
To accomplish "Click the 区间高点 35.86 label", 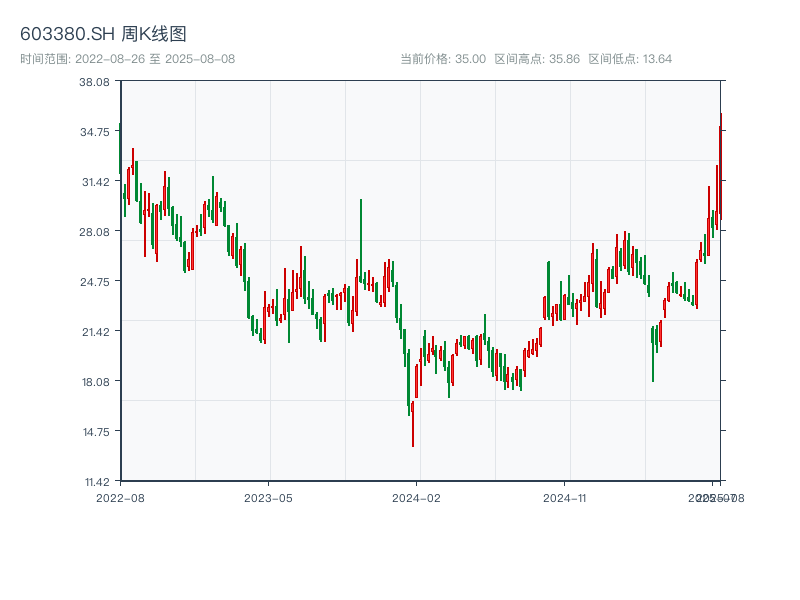I will click(x=537, y=59).
